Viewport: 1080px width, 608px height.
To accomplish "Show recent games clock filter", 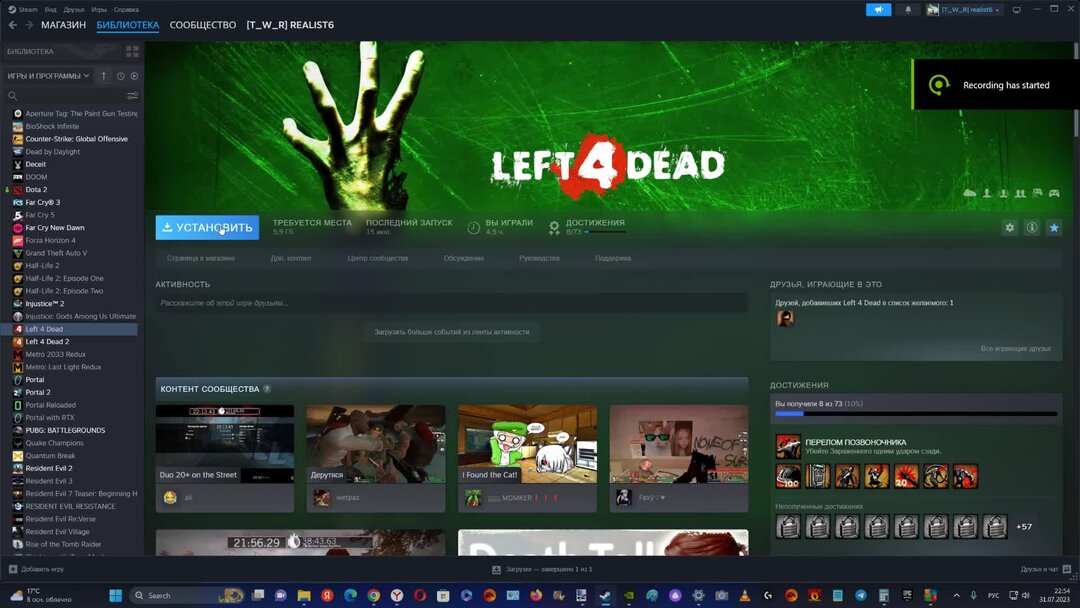I will tap(121, 76).
